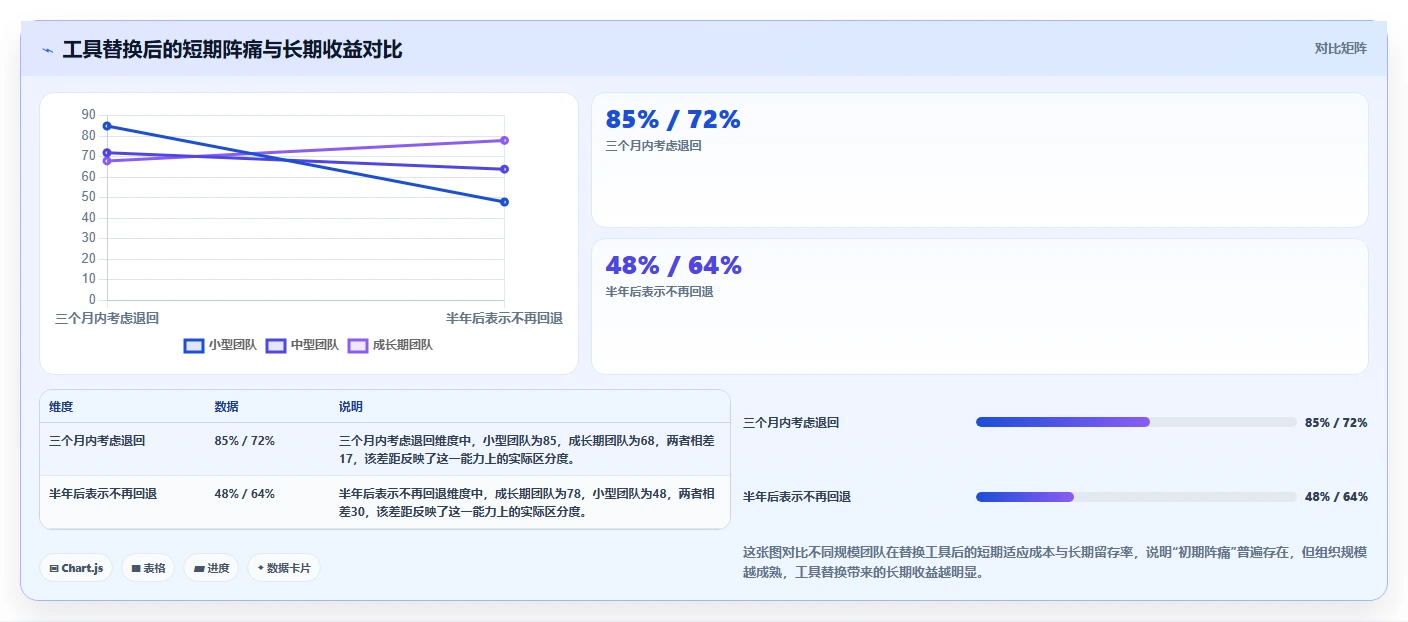Viewport: 1408px width, 622px height.
Task: Toggle the 中型团队 legend item
Action: pyautogui.click(x=302, y=345)
